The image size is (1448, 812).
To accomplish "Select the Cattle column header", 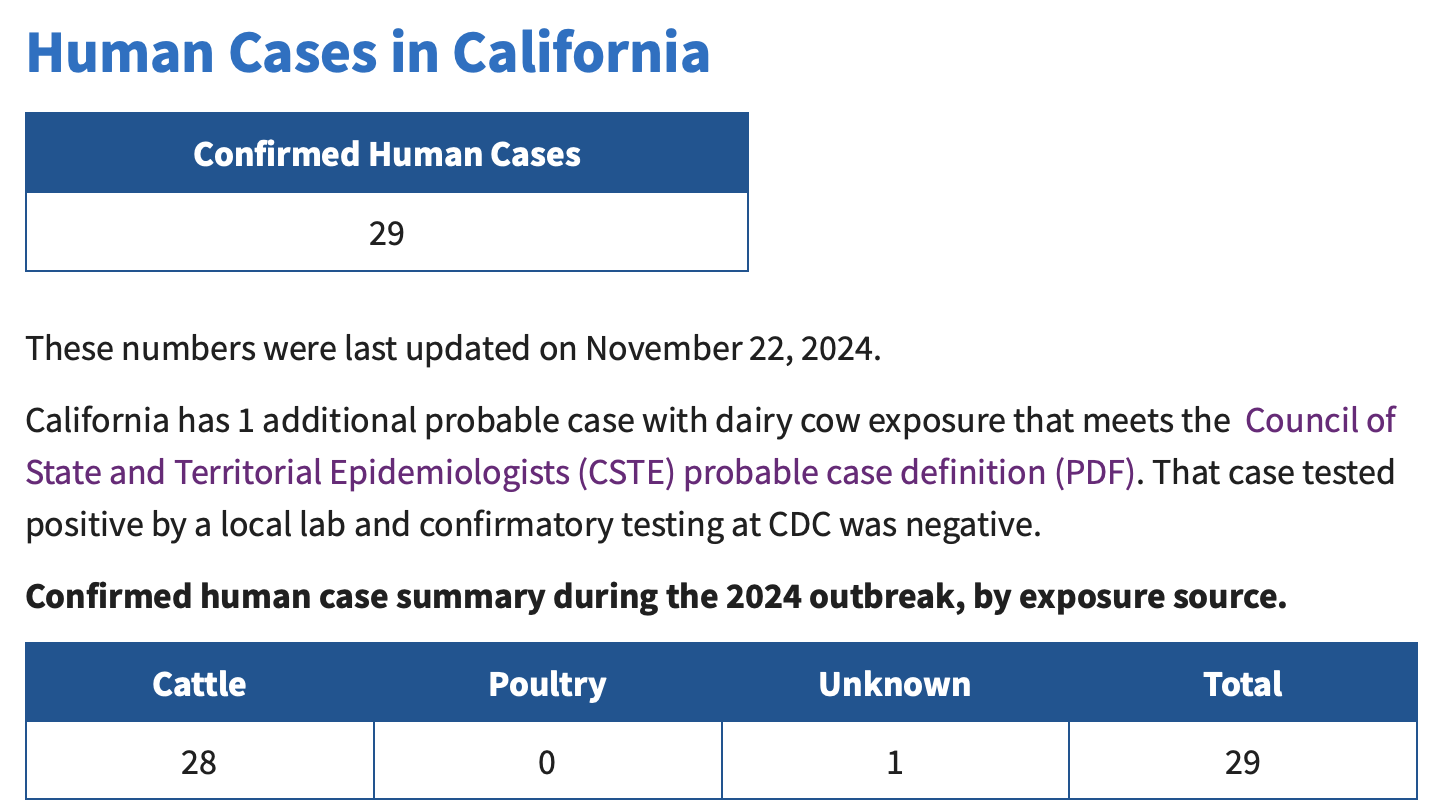I will tap(200, 683).
